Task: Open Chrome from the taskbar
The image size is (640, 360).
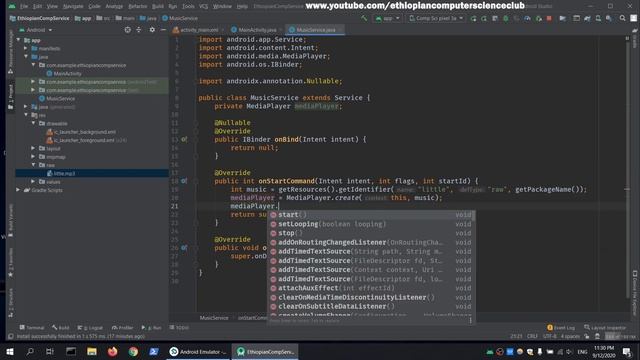Action: (x=133, y=351)
